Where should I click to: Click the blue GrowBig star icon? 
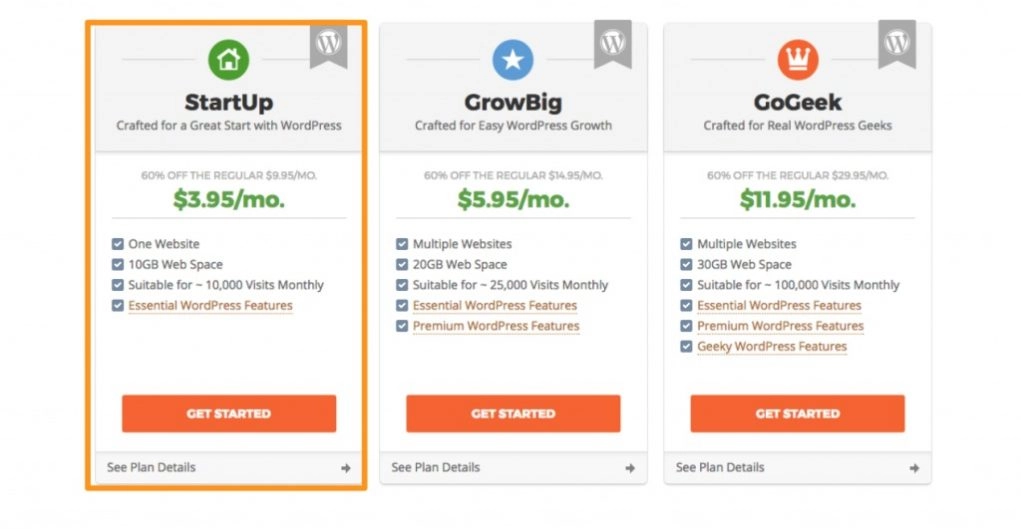(513, 60)
